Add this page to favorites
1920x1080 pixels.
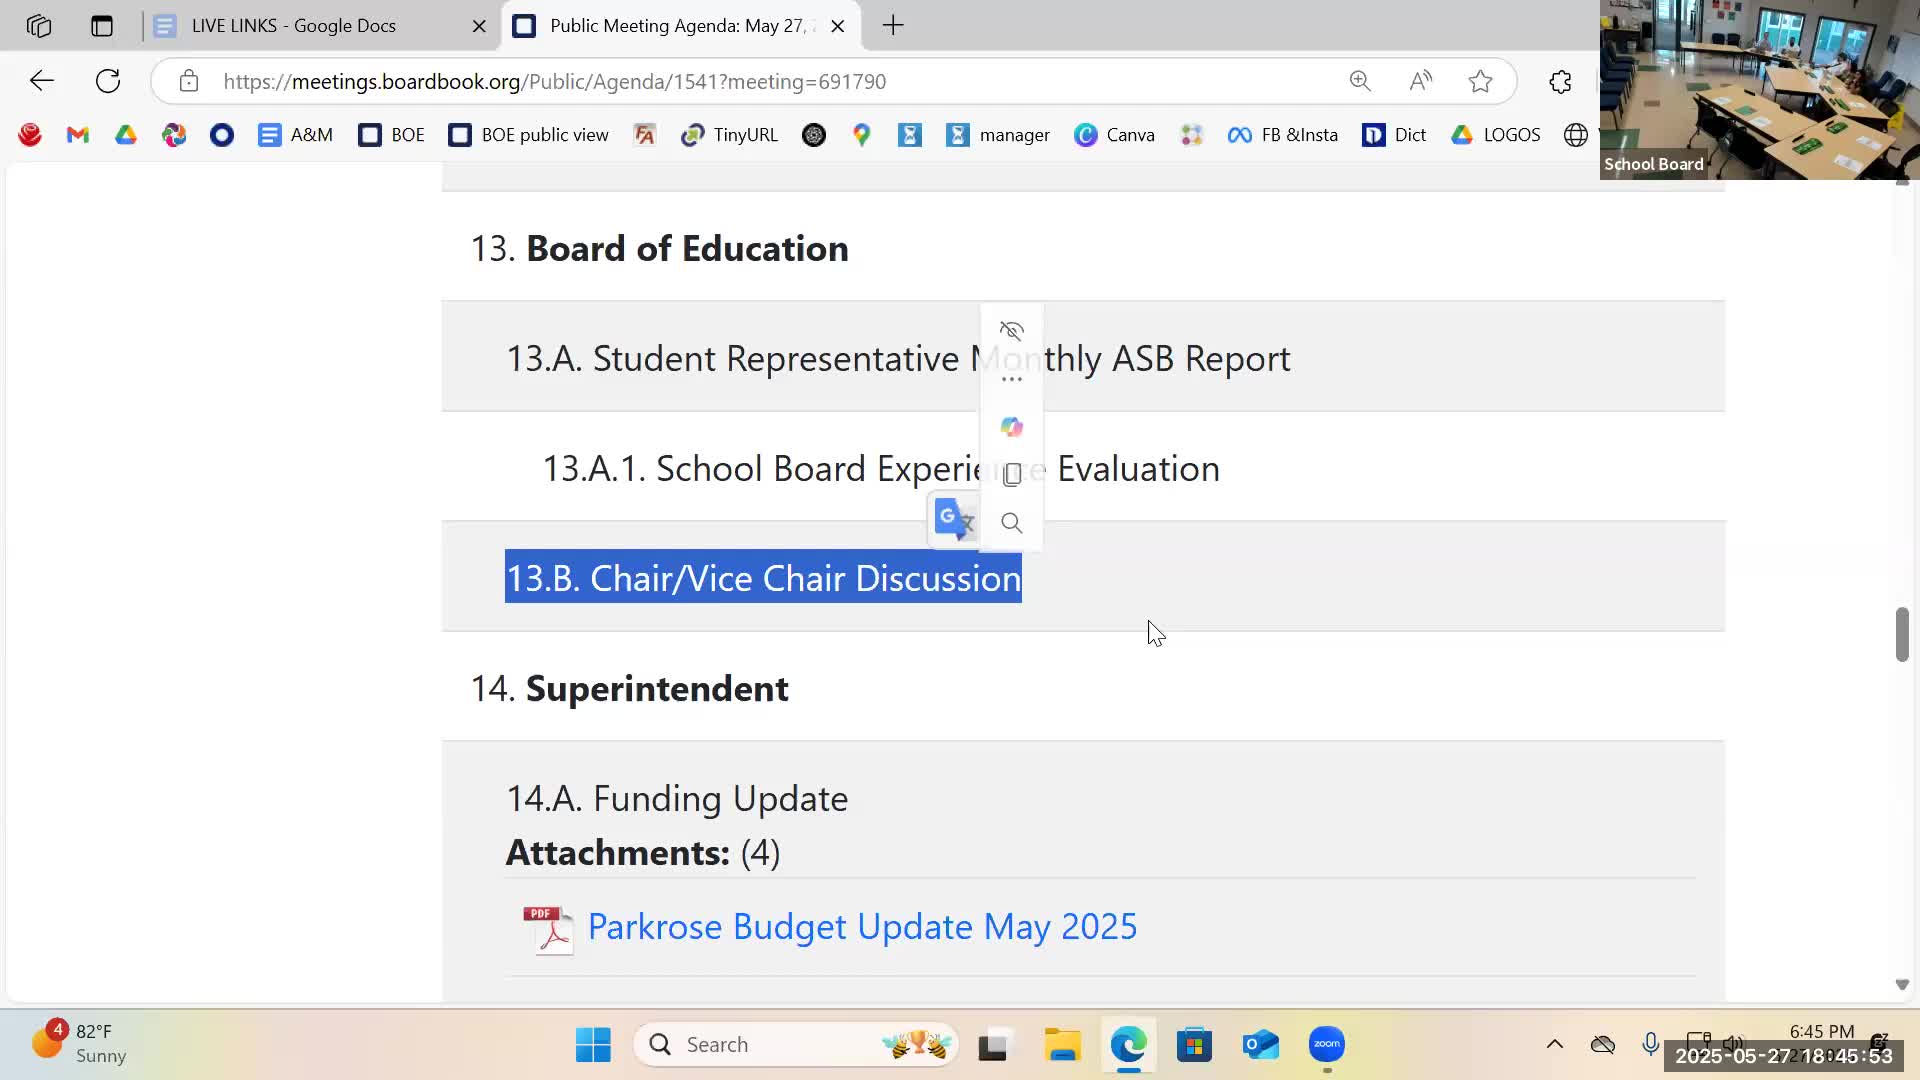click(1480, 81)
